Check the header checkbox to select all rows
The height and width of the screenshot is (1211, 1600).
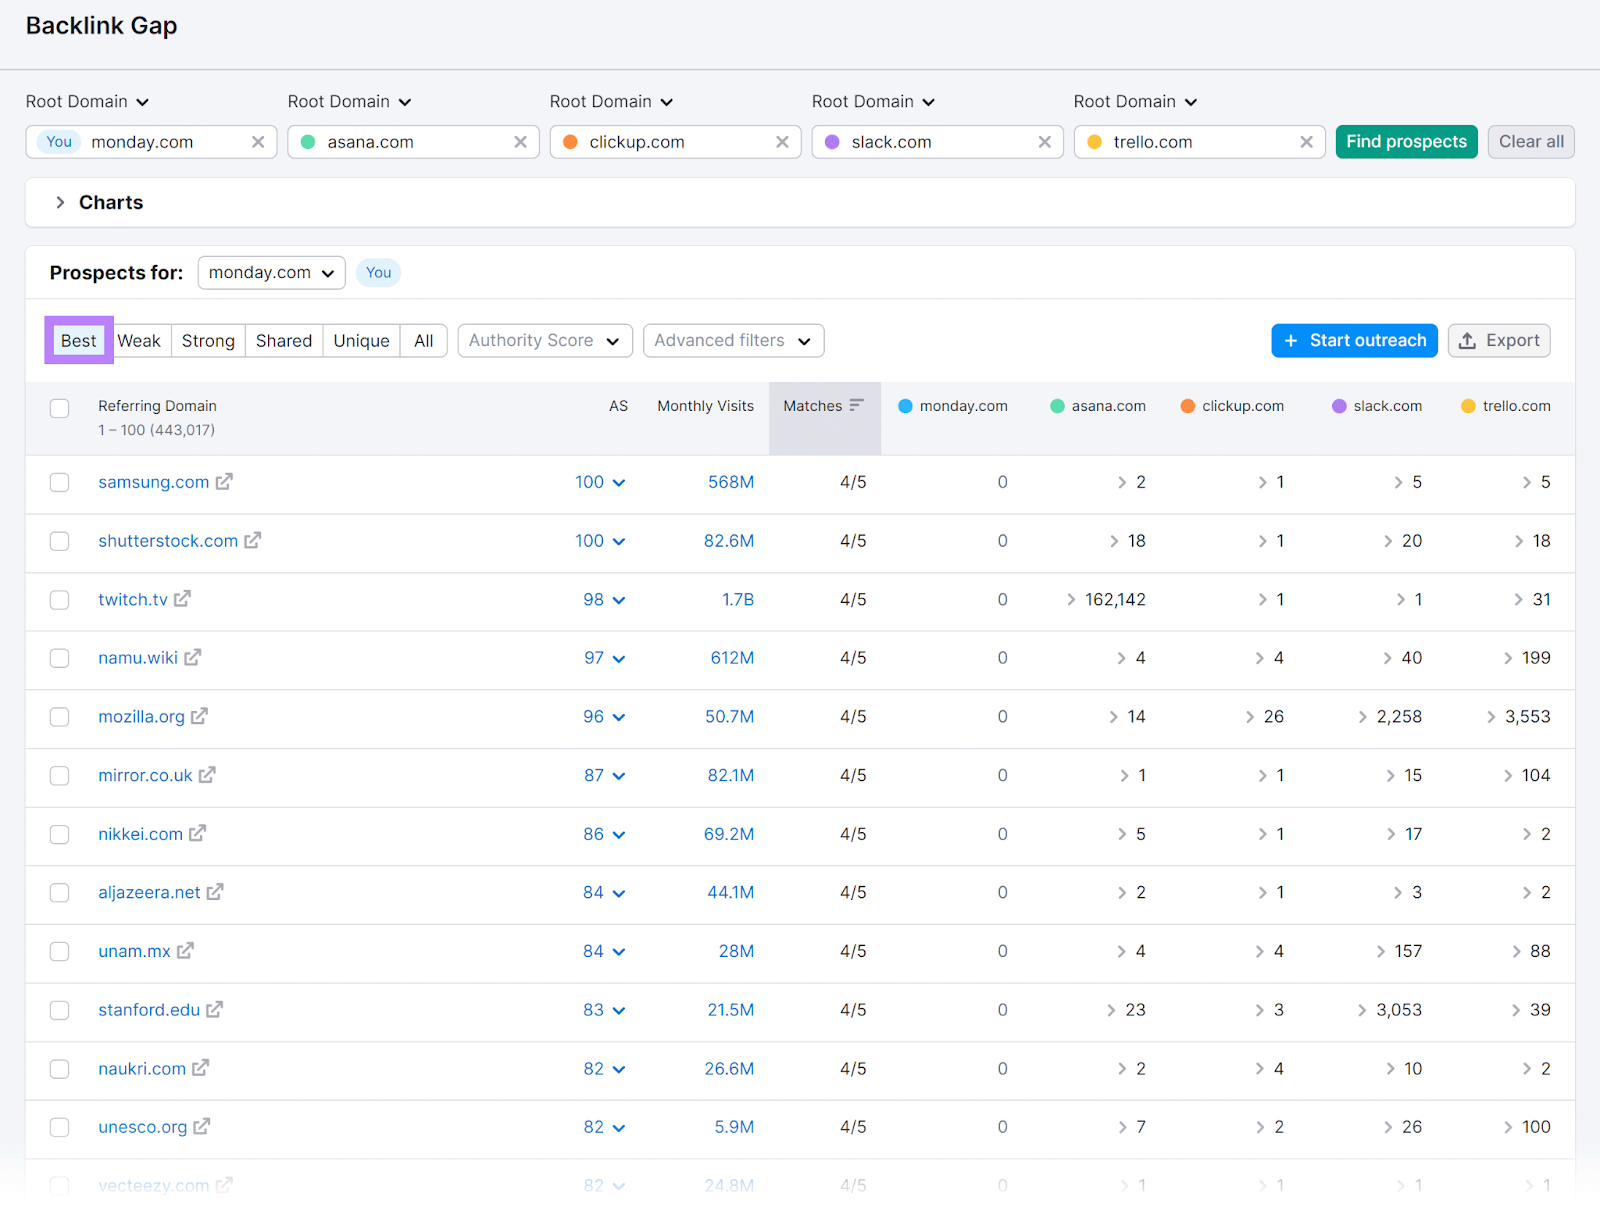[x=59, y=408]
